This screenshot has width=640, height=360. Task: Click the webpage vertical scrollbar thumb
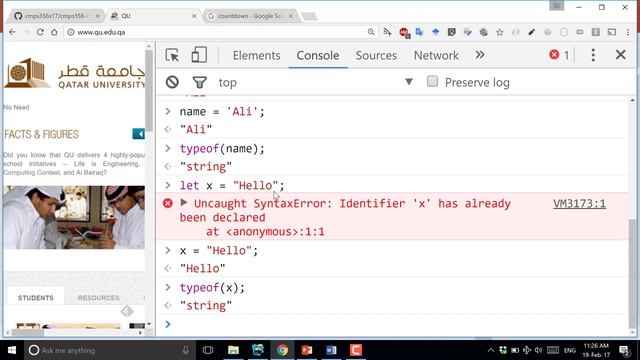149,91
